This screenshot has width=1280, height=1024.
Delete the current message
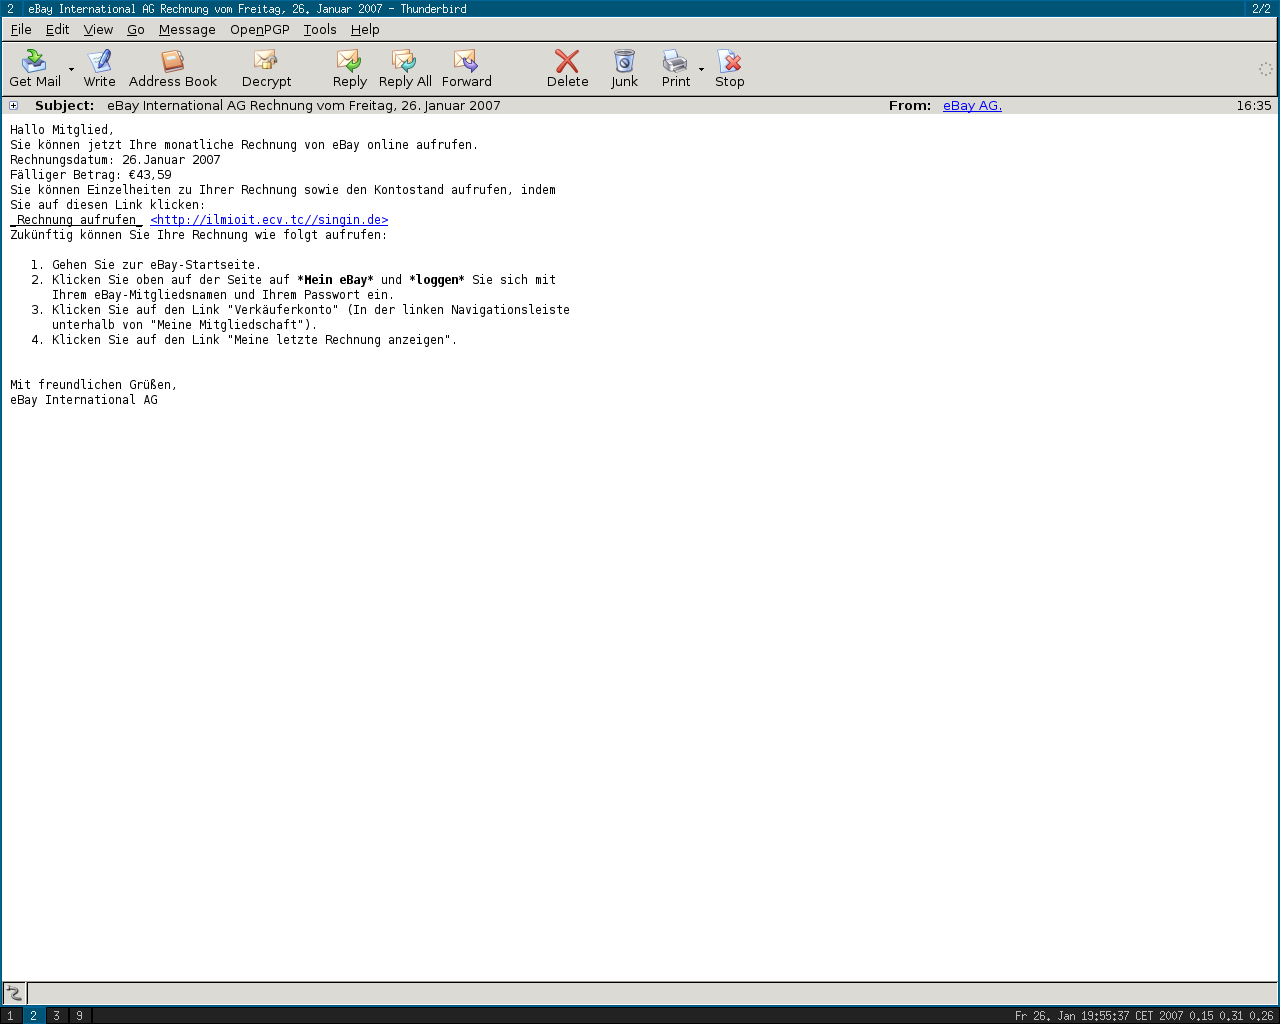(567, 69)
